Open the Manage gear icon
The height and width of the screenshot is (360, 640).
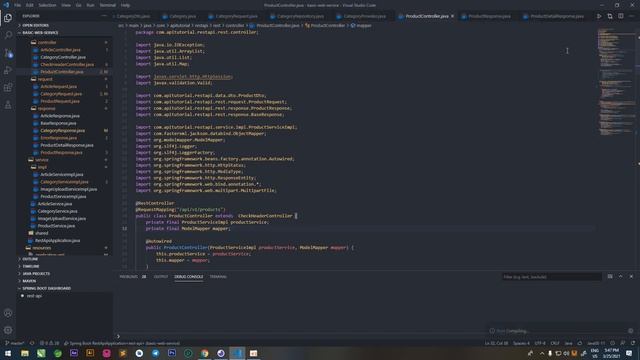pyautogui.click(x=8, y=330)
